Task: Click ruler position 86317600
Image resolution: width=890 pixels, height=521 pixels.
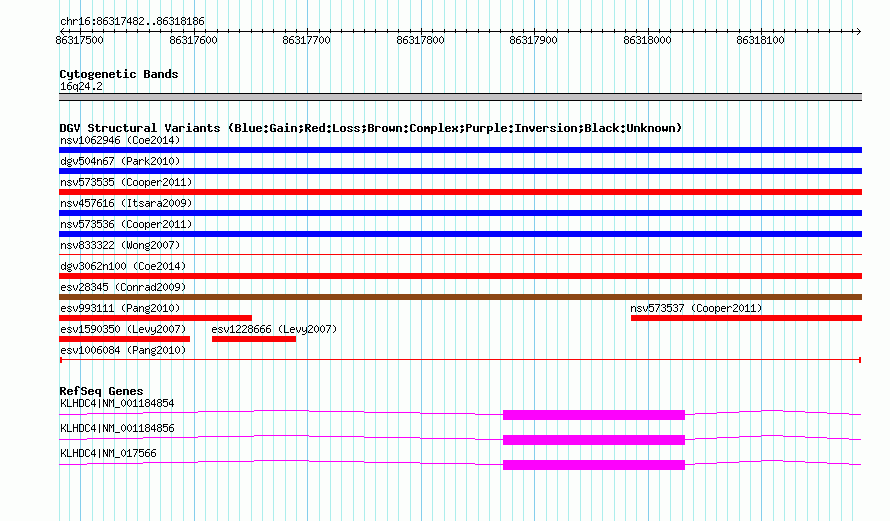Action: (194, 40)
